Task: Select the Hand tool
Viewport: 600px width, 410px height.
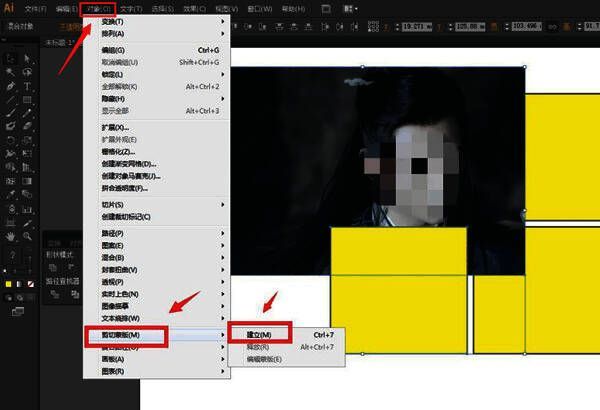Action: (10, 237)
